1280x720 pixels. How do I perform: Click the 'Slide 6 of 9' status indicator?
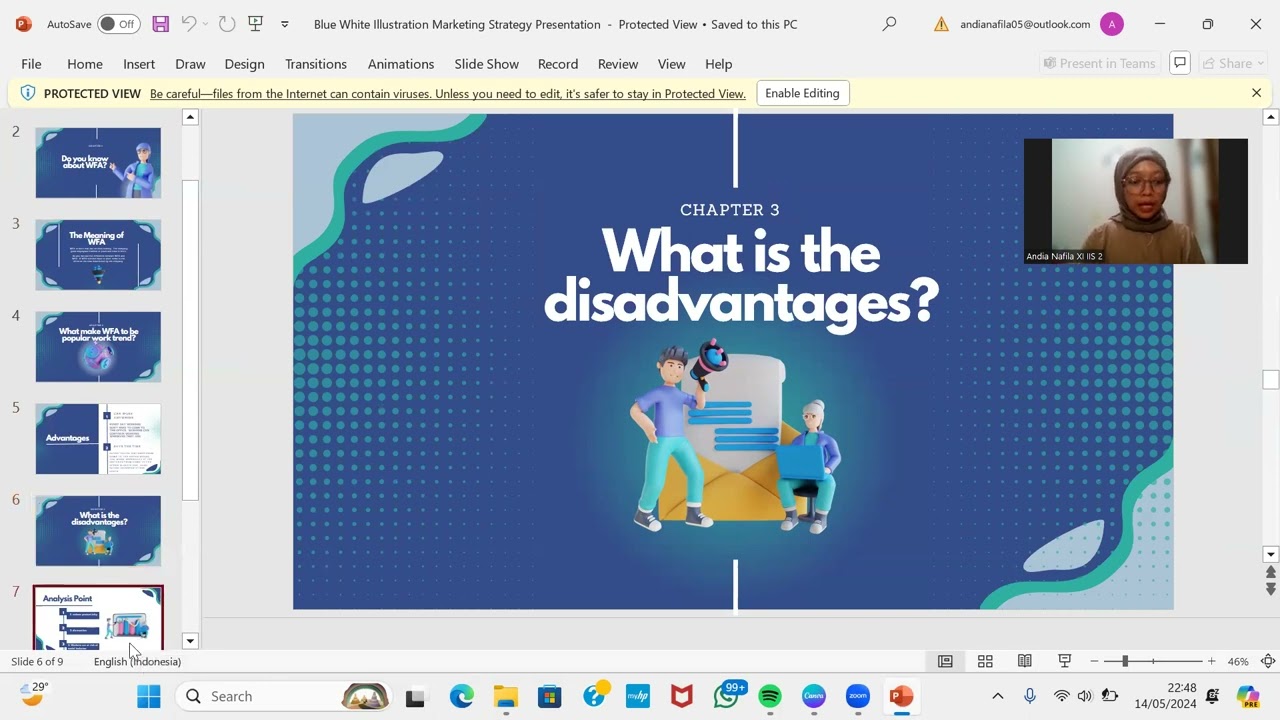point(37,661)
